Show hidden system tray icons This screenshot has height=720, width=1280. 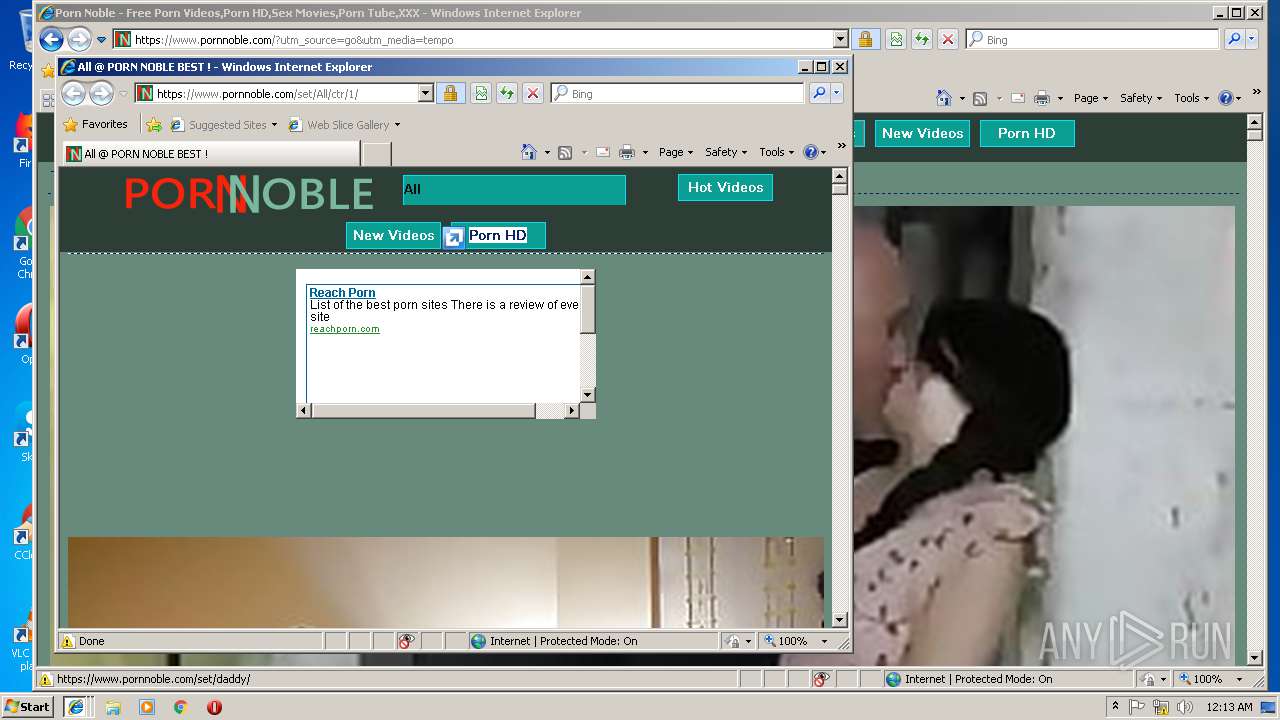[x=1116, y=707]
